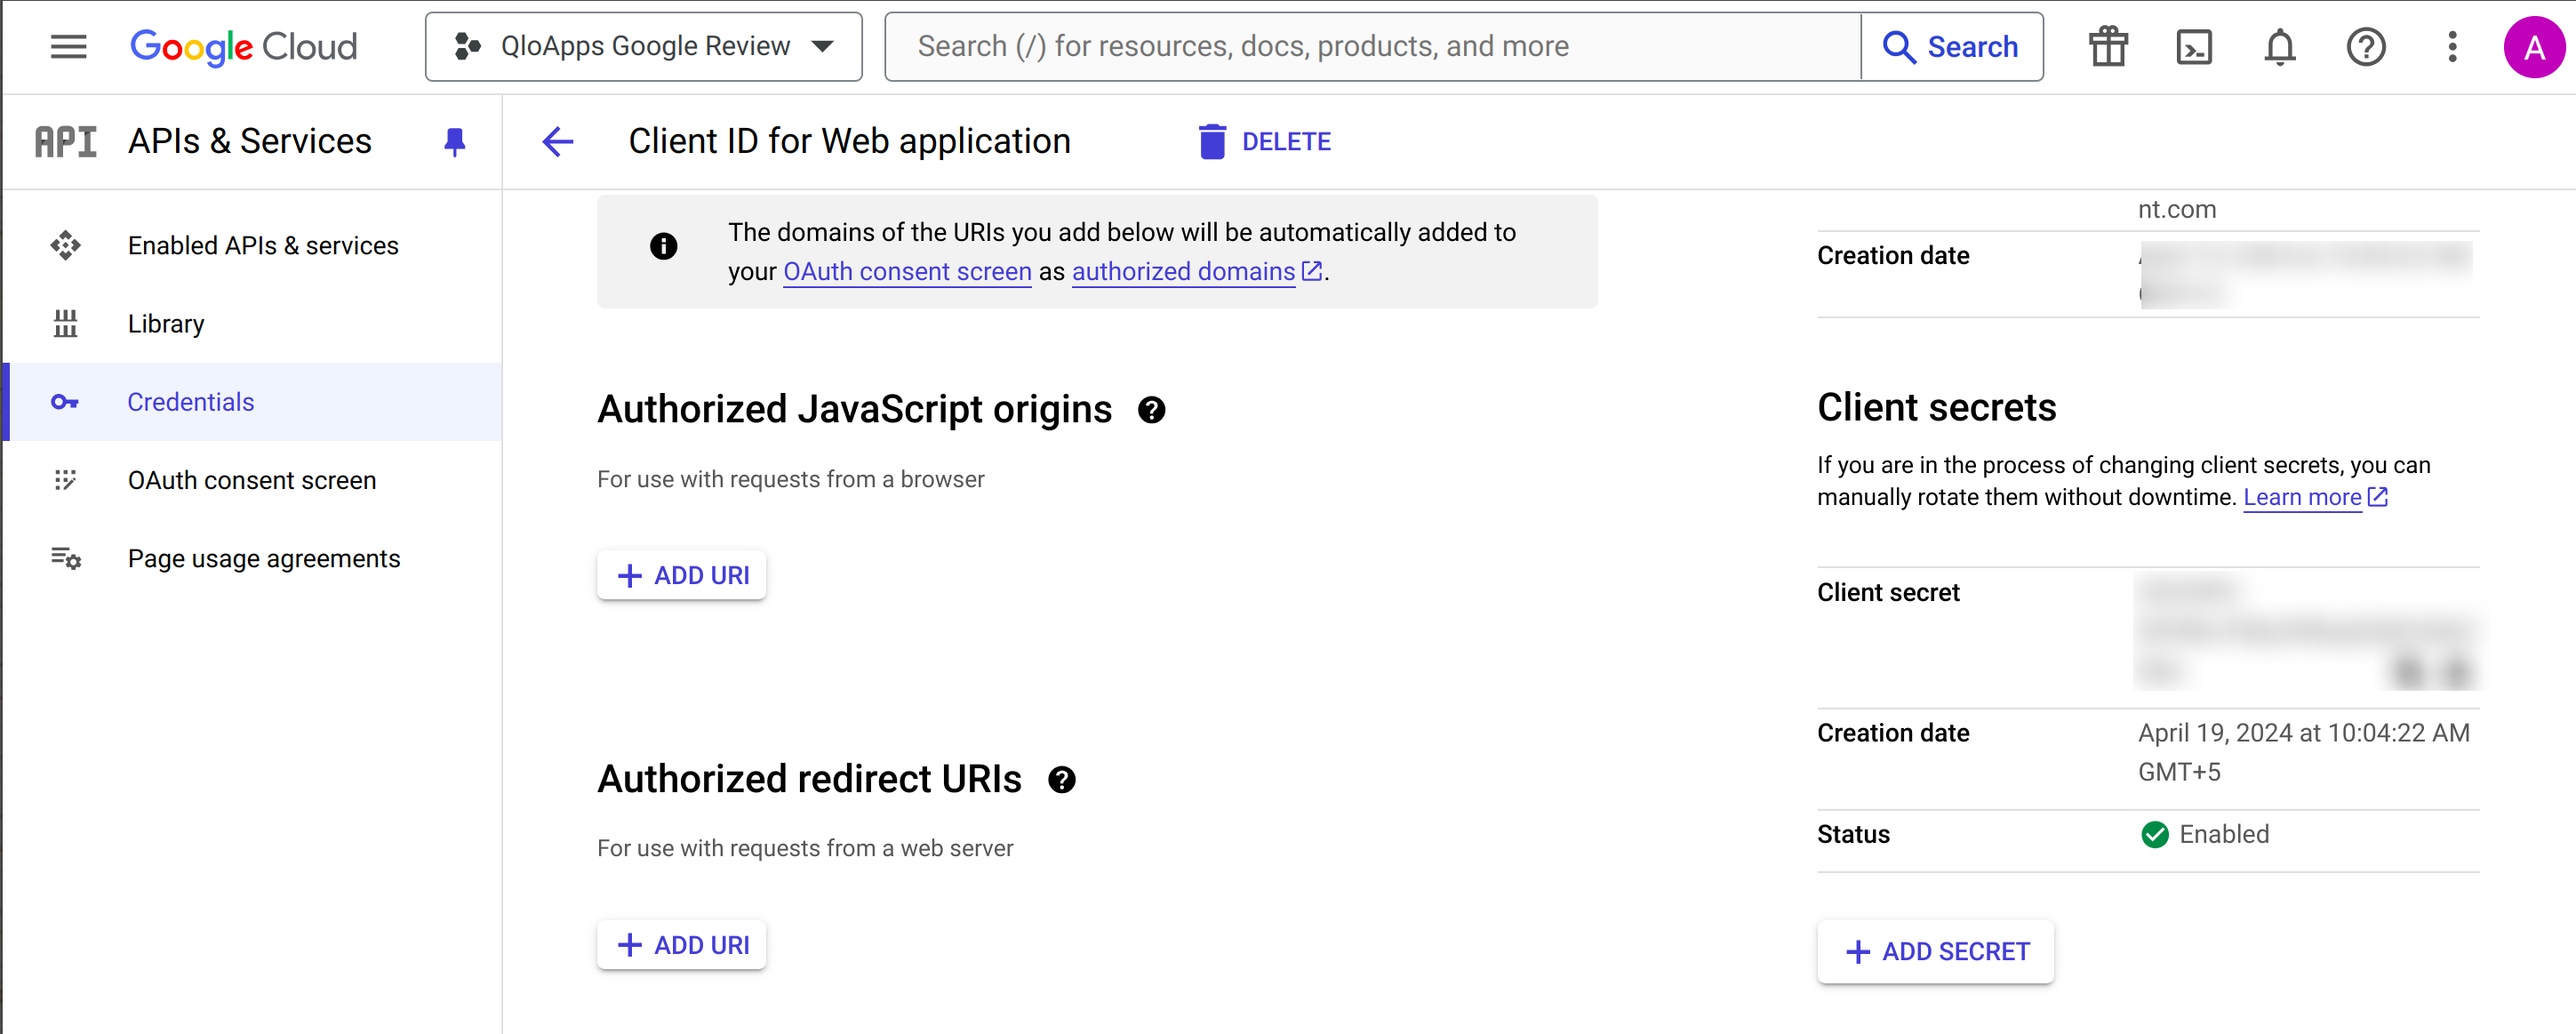The height and width of the screenshot is (1034, 2576).
Task: Click DELETE to remove client ID
Action: 1263,141
